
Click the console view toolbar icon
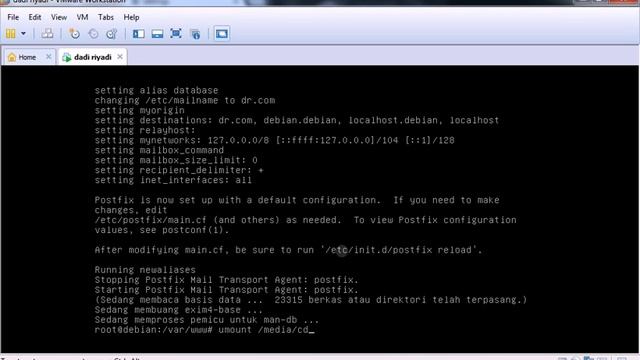point(222,33)
